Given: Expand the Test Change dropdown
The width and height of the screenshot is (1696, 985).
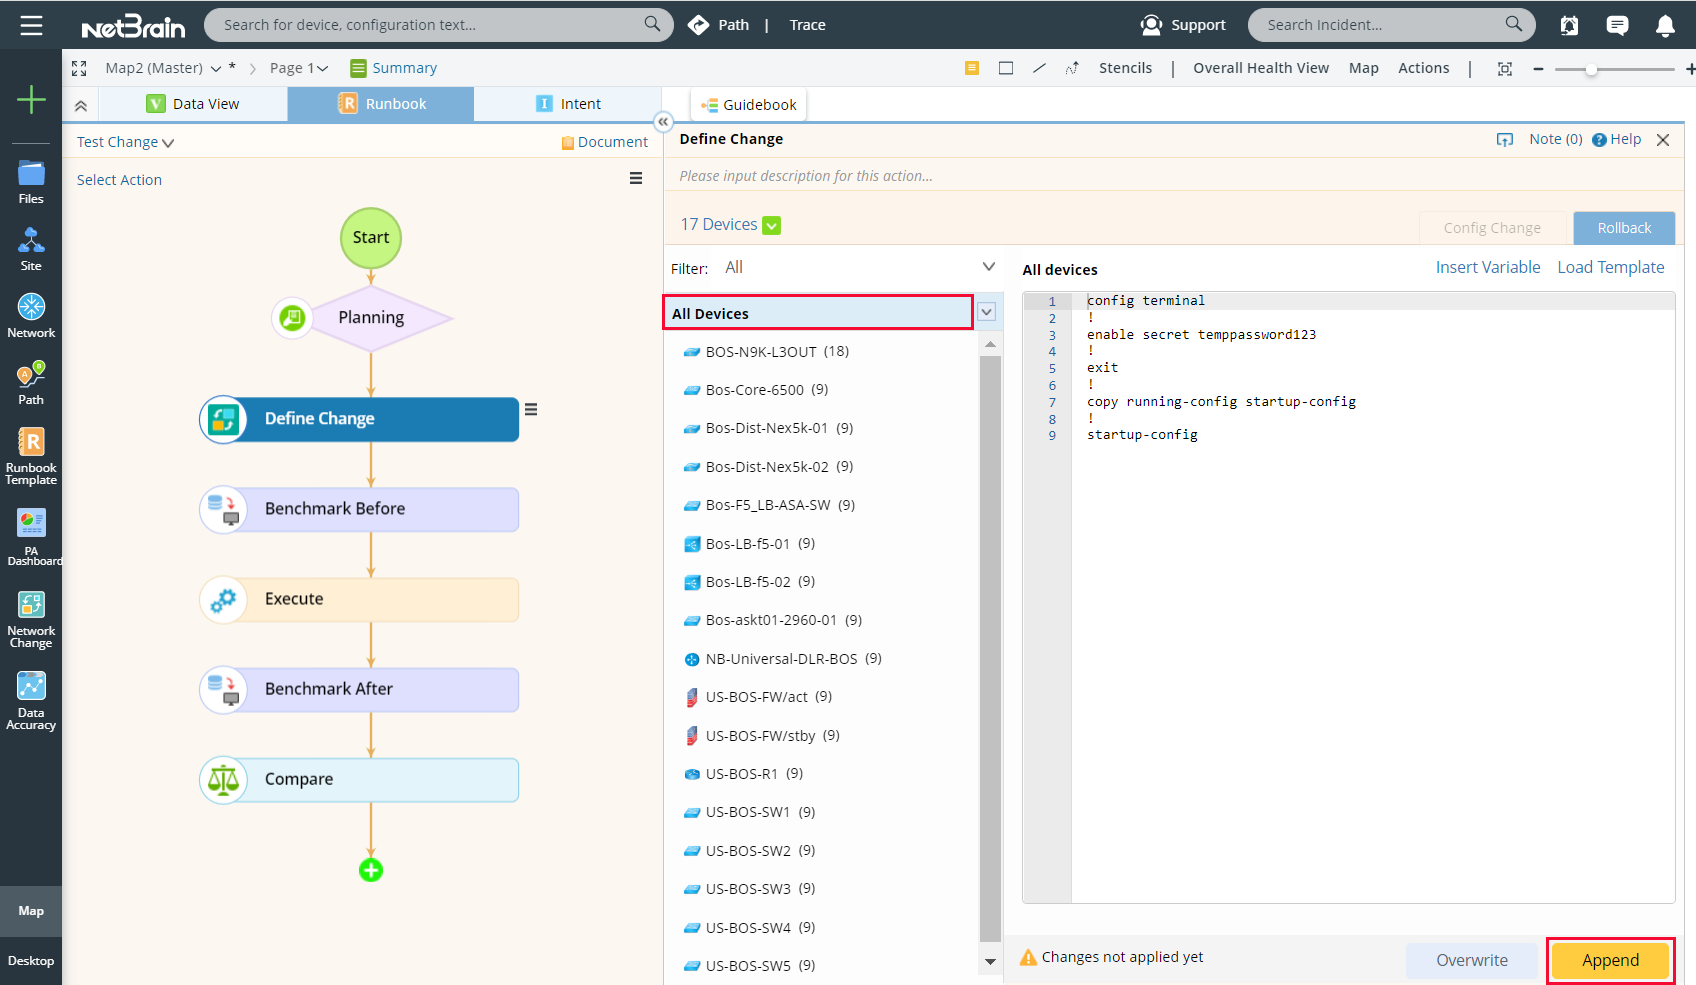Looking at the screenshot, I should click(x=125, y=142).
